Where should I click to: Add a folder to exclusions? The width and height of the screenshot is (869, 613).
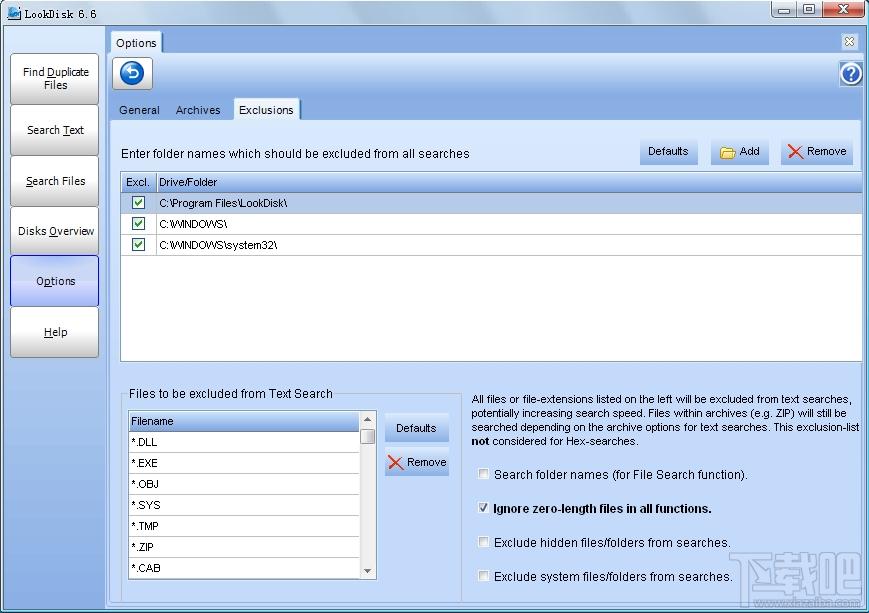point(739,151)
